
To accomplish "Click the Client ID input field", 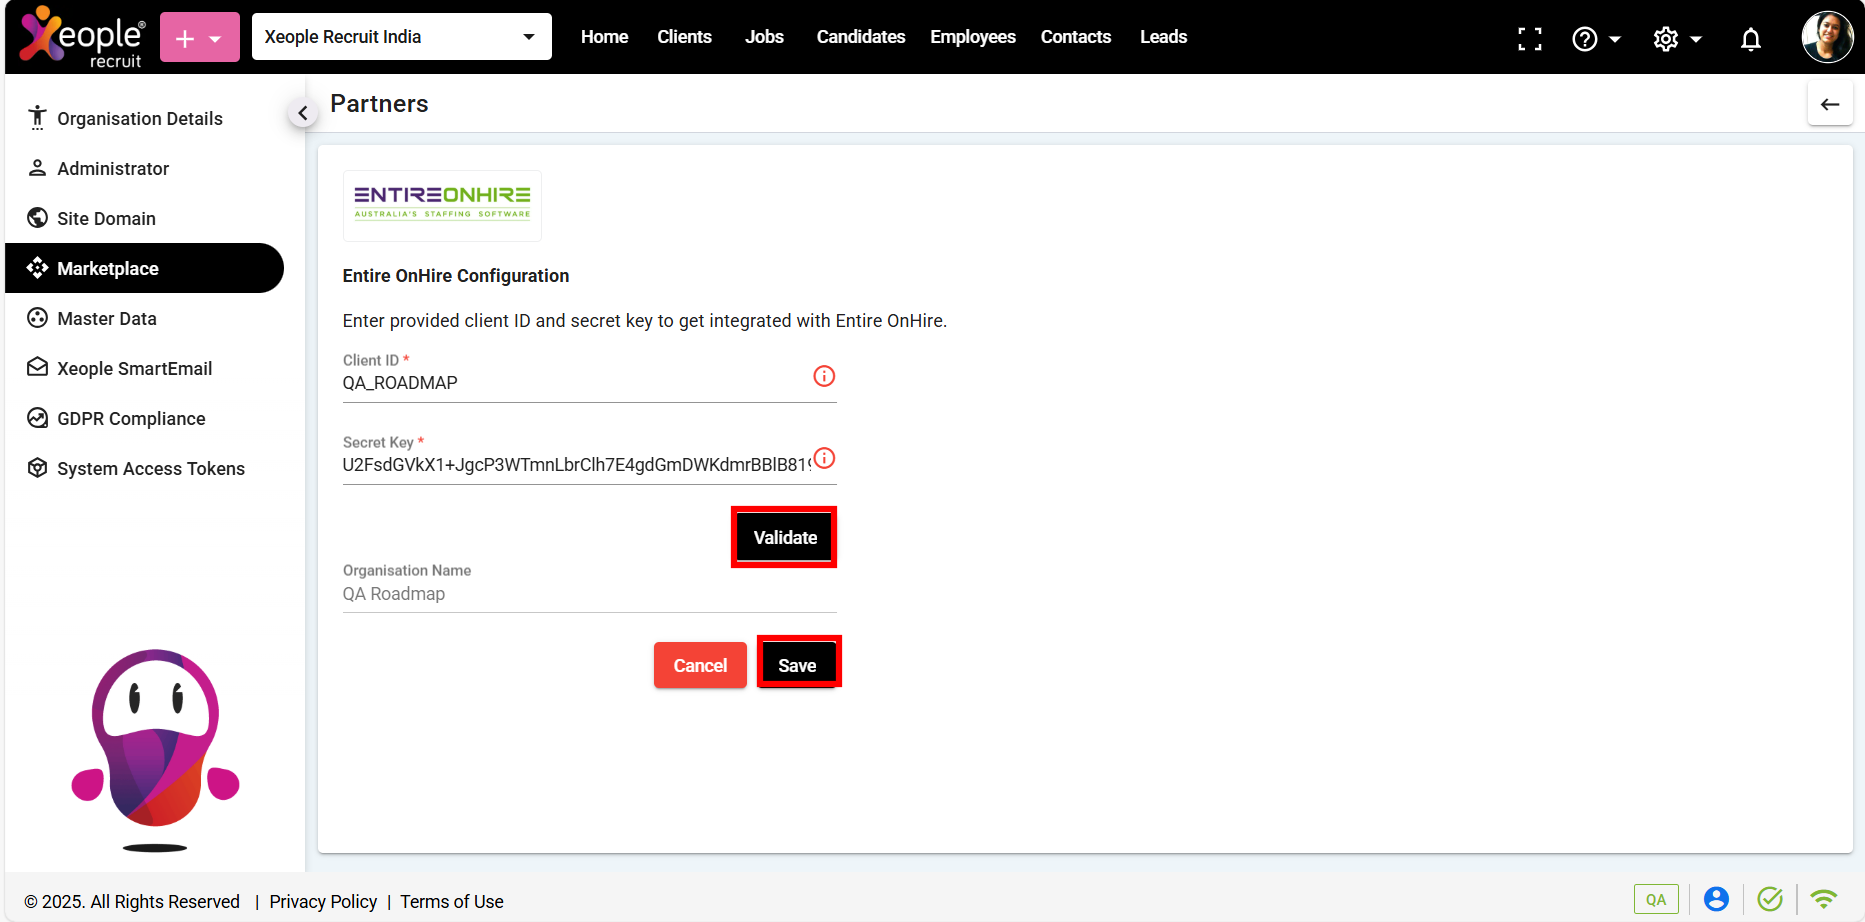I will pos(575,383).
